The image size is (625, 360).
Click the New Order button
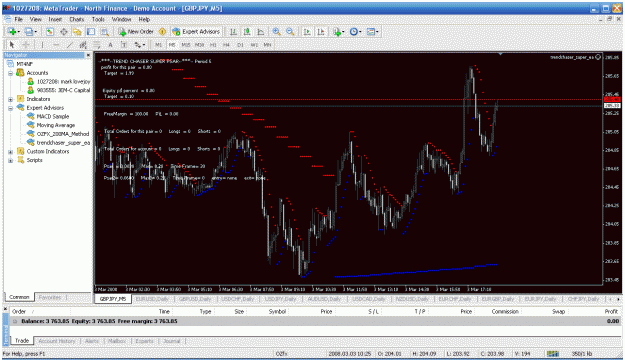click(136, 31)
